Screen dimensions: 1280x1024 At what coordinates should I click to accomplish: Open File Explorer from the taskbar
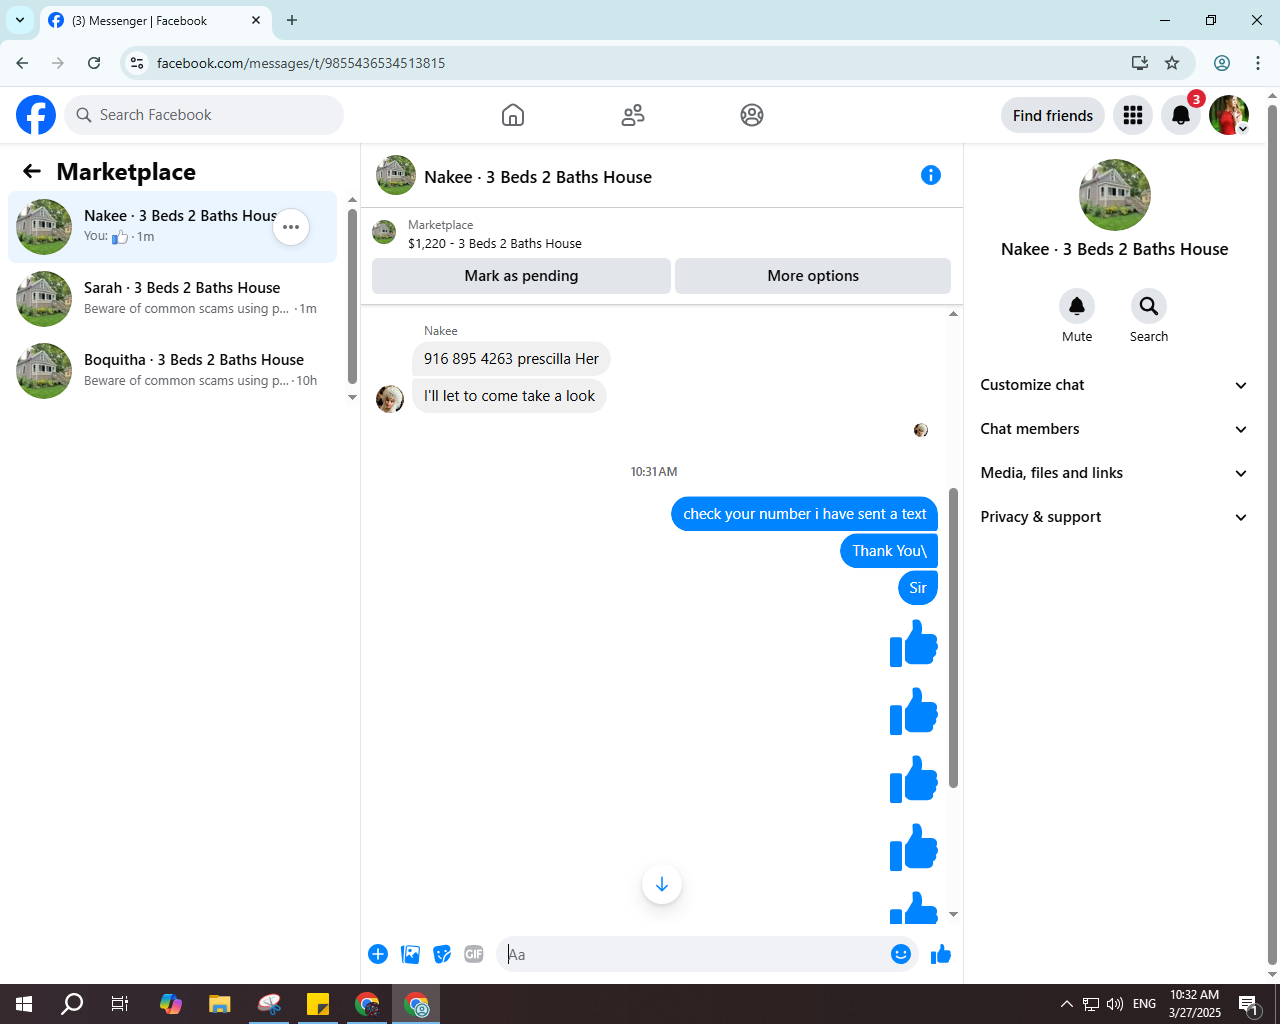(x=219, y=1004)
